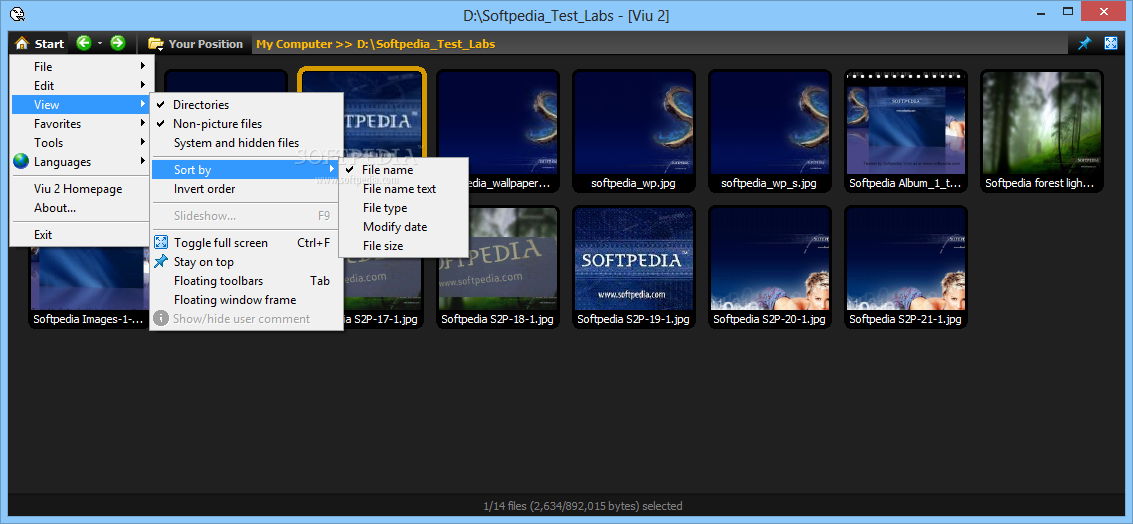This screenshot has height=524, width=1133.
Task: Click the full screen icon in top-right toolbar
Action: [1111, 43]
